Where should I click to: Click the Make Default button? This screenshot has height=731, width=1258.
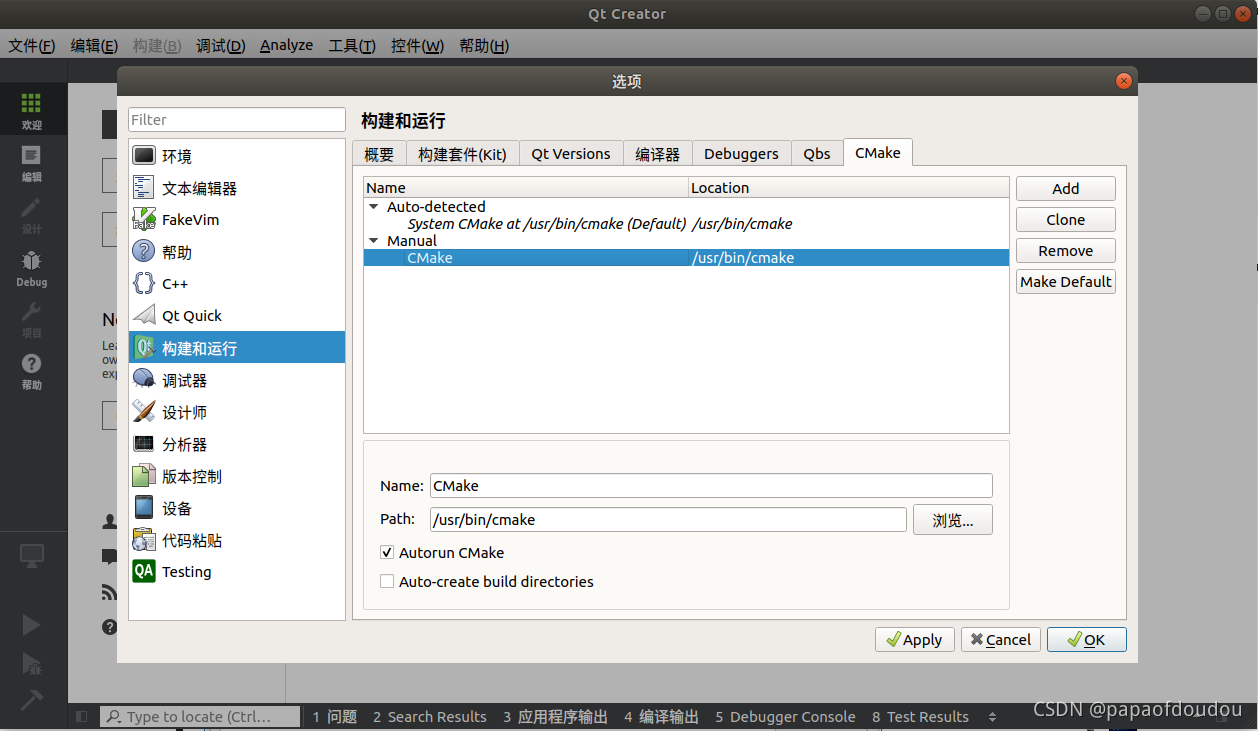pos(1066,282)
